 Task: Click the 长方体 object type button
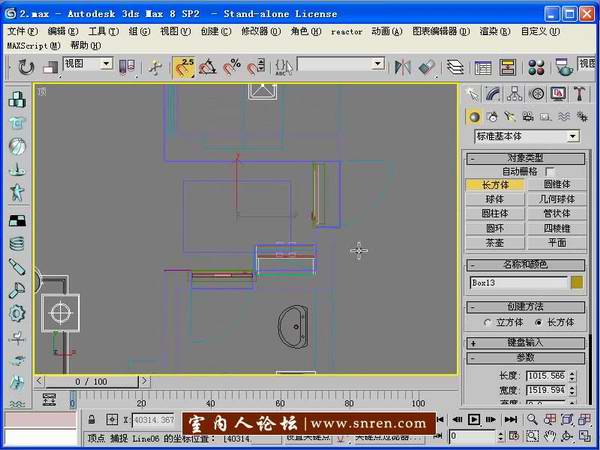(x=495, y=185)
